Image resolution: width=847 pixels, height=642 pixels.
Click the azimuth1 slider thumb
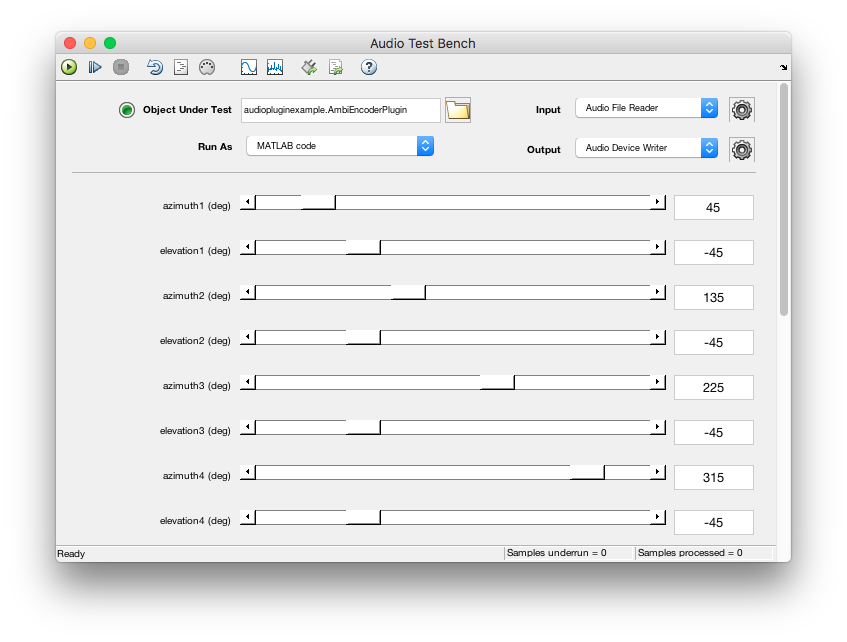318,203
